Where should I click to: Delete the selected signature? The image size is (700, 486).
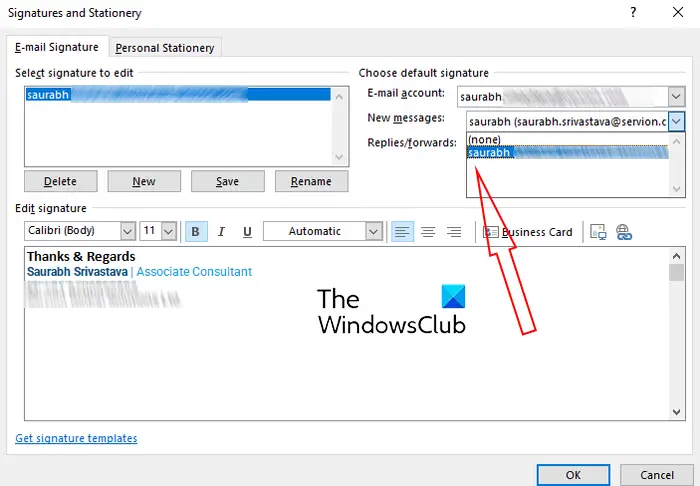60,181
